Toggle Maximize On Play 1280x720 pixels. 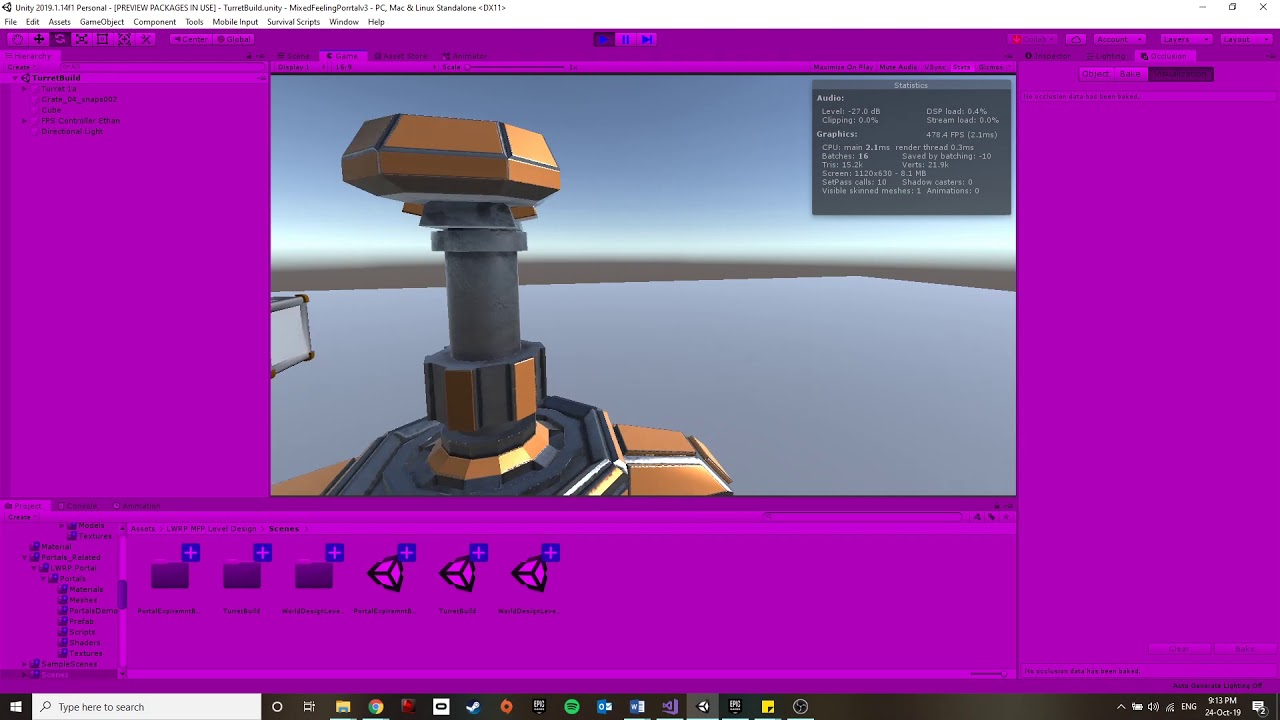(x=843, y=67)
